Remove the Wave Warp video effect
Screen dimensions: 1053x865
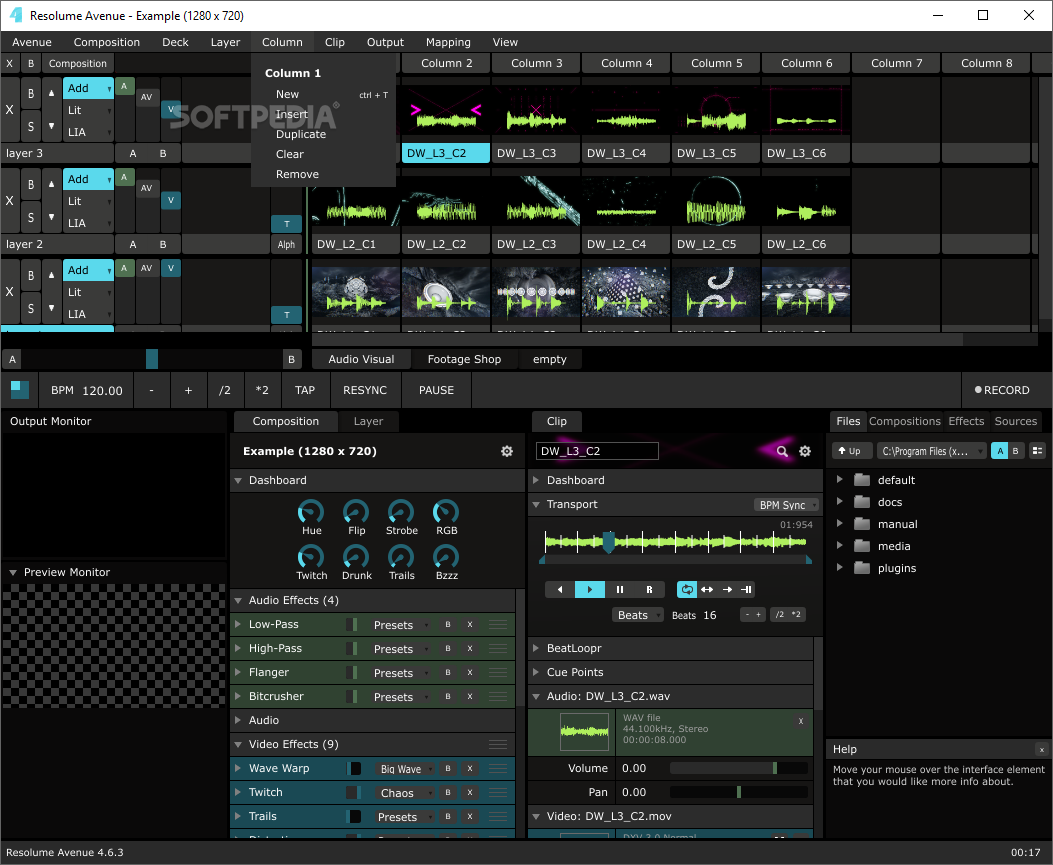pos(470,769)
